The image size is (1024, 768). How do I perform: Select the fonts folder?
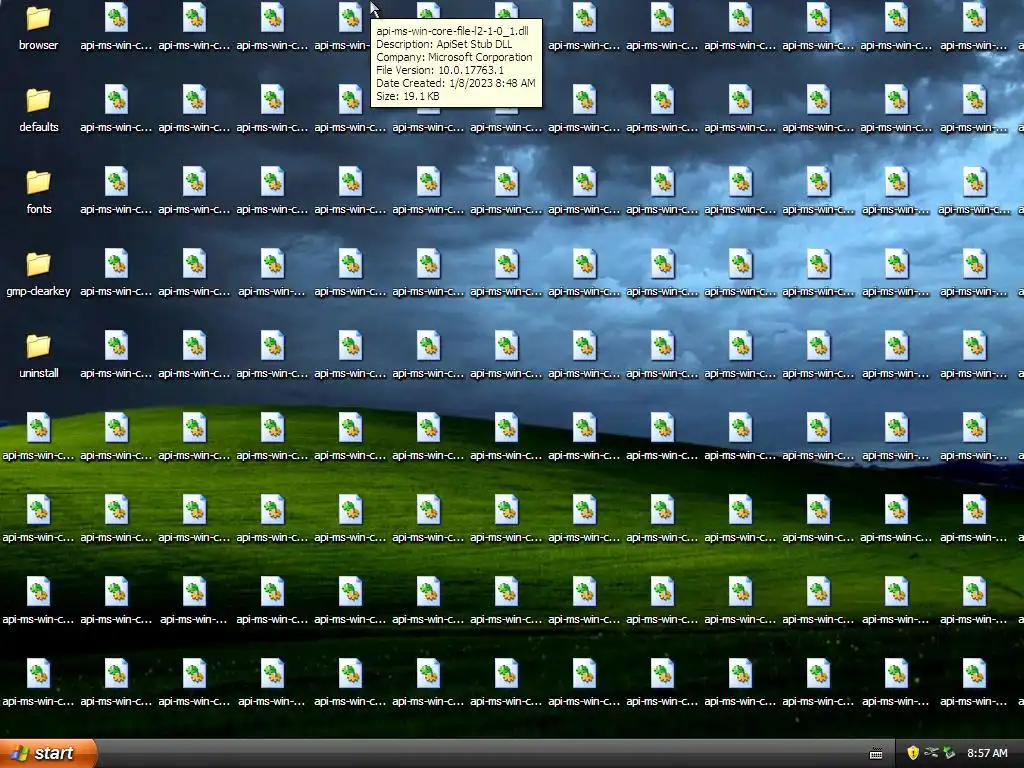pos(39,193)
